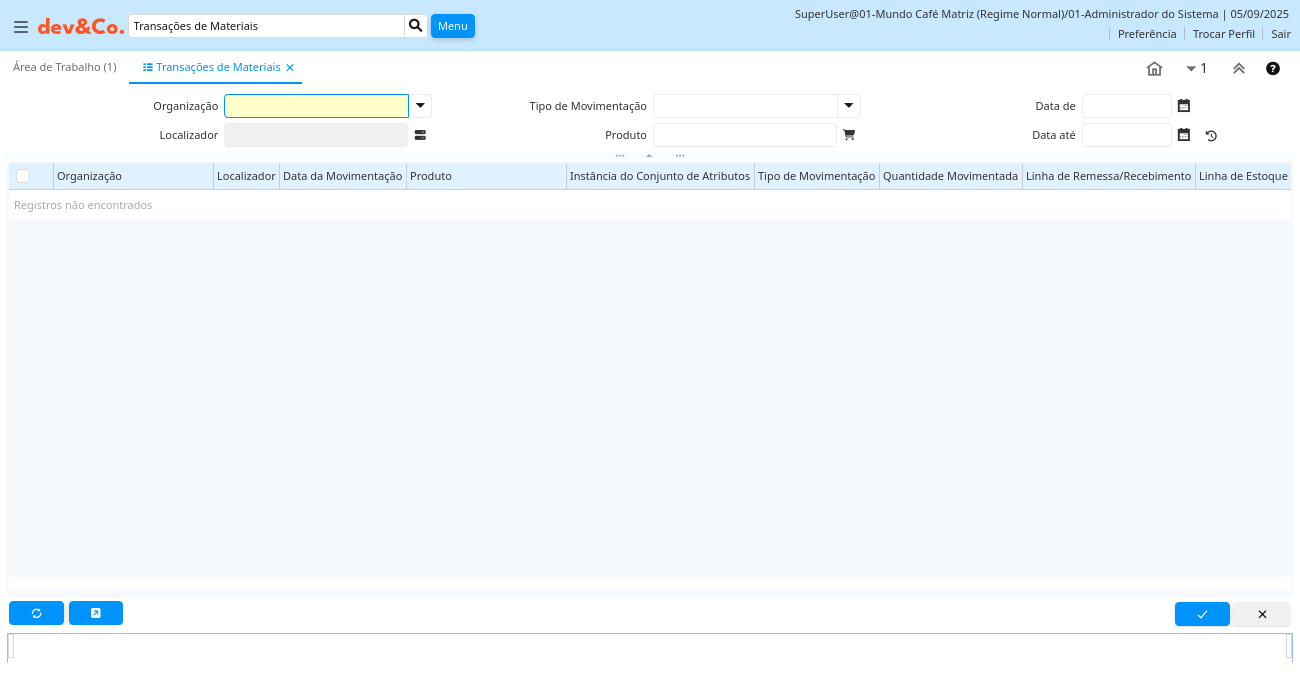
Task: Click the magnifier search icon
Action: coord(416,26)
